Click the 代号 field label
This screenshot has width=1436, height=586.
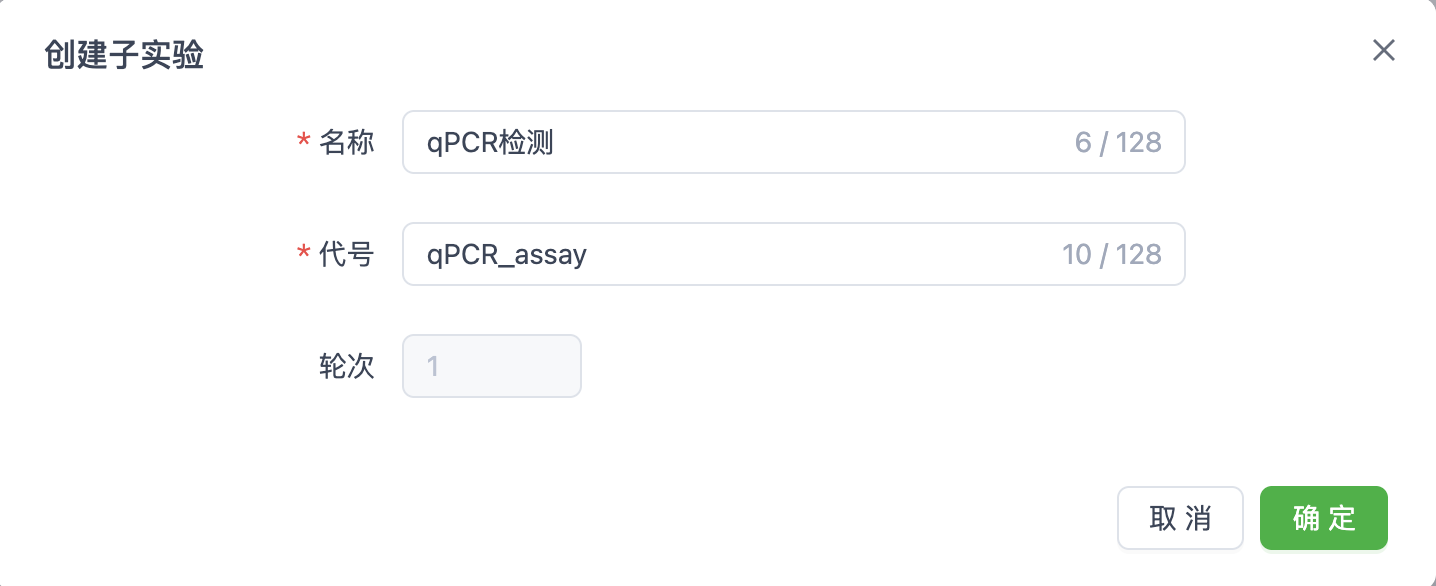pyautogui.click(x=346, y=254)
